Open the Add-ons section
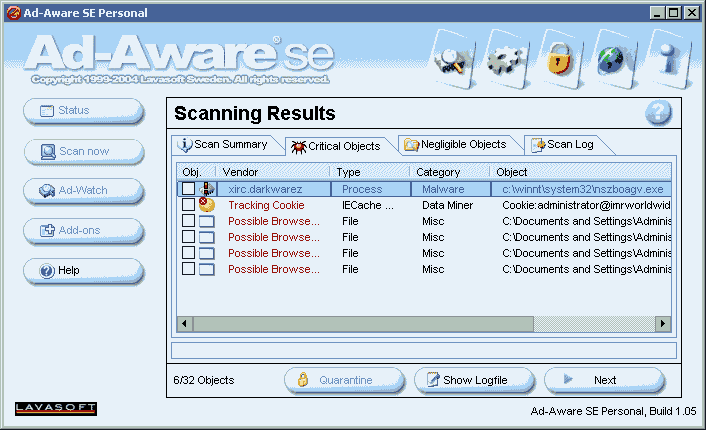This screenshot has height=430, width=706. tap(83, 231)
